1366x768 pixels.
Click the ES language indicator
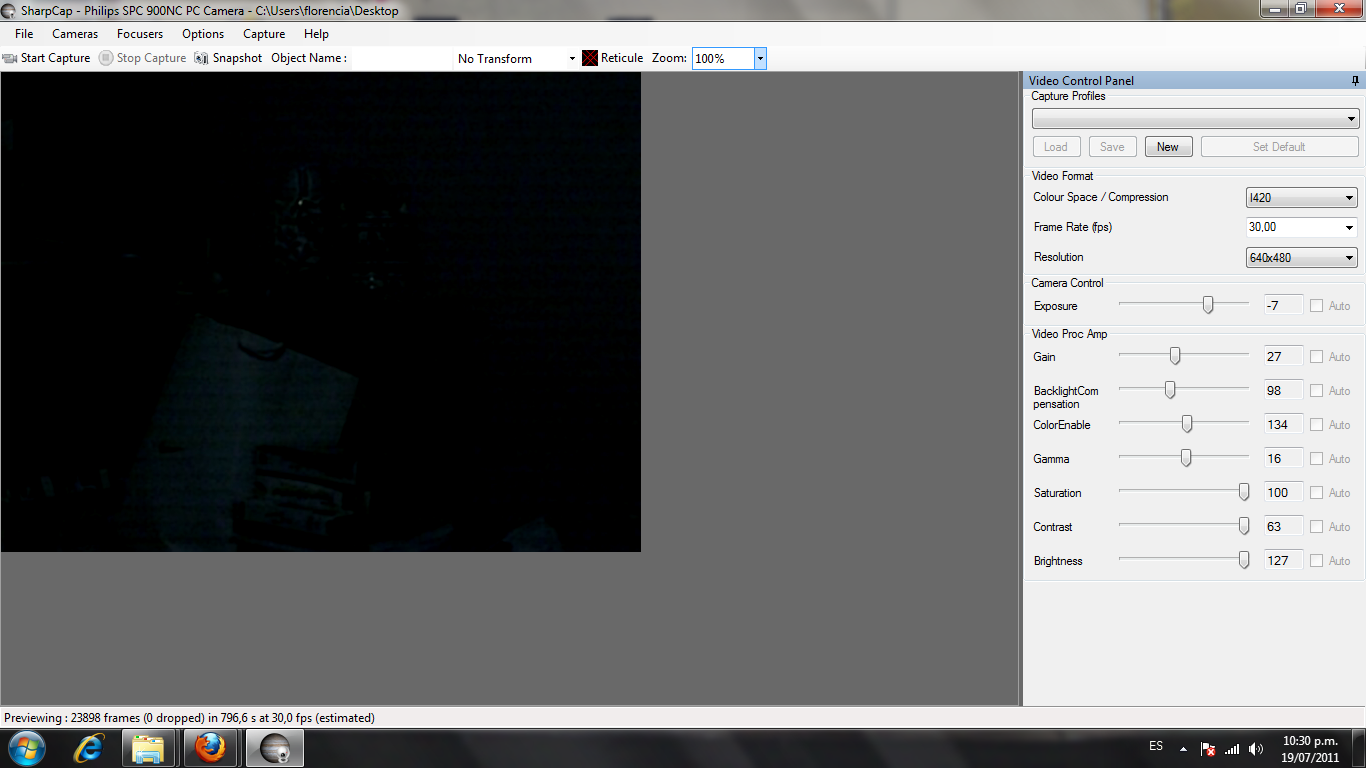[x=1156, y=746]
